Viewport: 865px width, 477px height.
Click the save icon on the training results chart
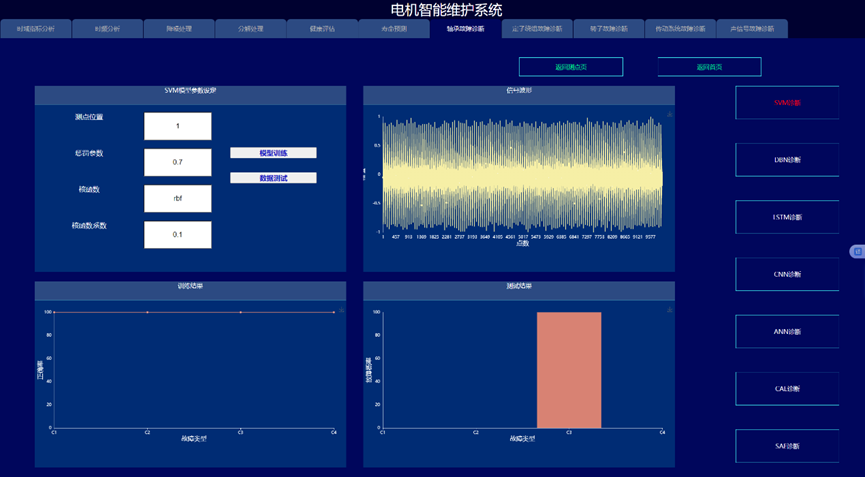pos(341,311)
